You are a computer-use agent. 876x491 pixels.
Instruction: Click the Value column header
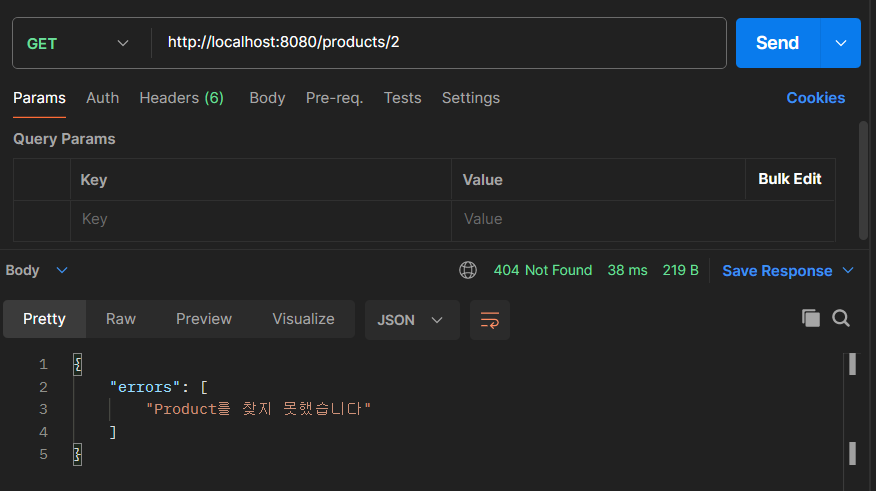(483, 180)
